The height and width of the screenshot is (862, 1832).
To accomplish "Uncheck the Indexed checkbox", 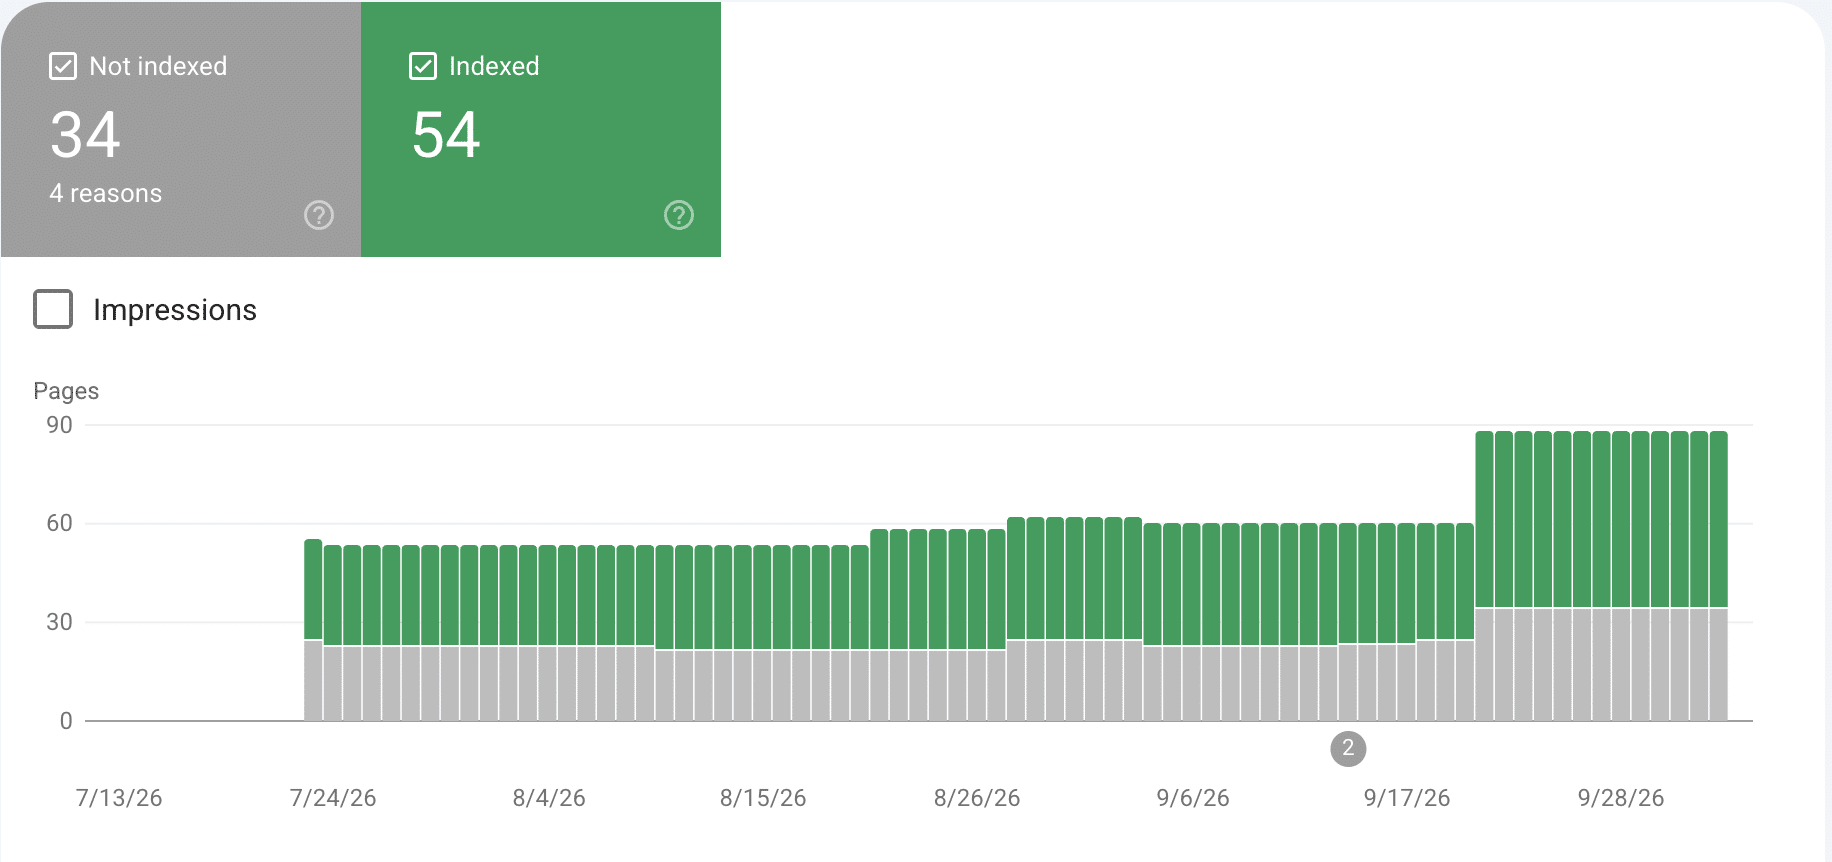I will (423, 67).
